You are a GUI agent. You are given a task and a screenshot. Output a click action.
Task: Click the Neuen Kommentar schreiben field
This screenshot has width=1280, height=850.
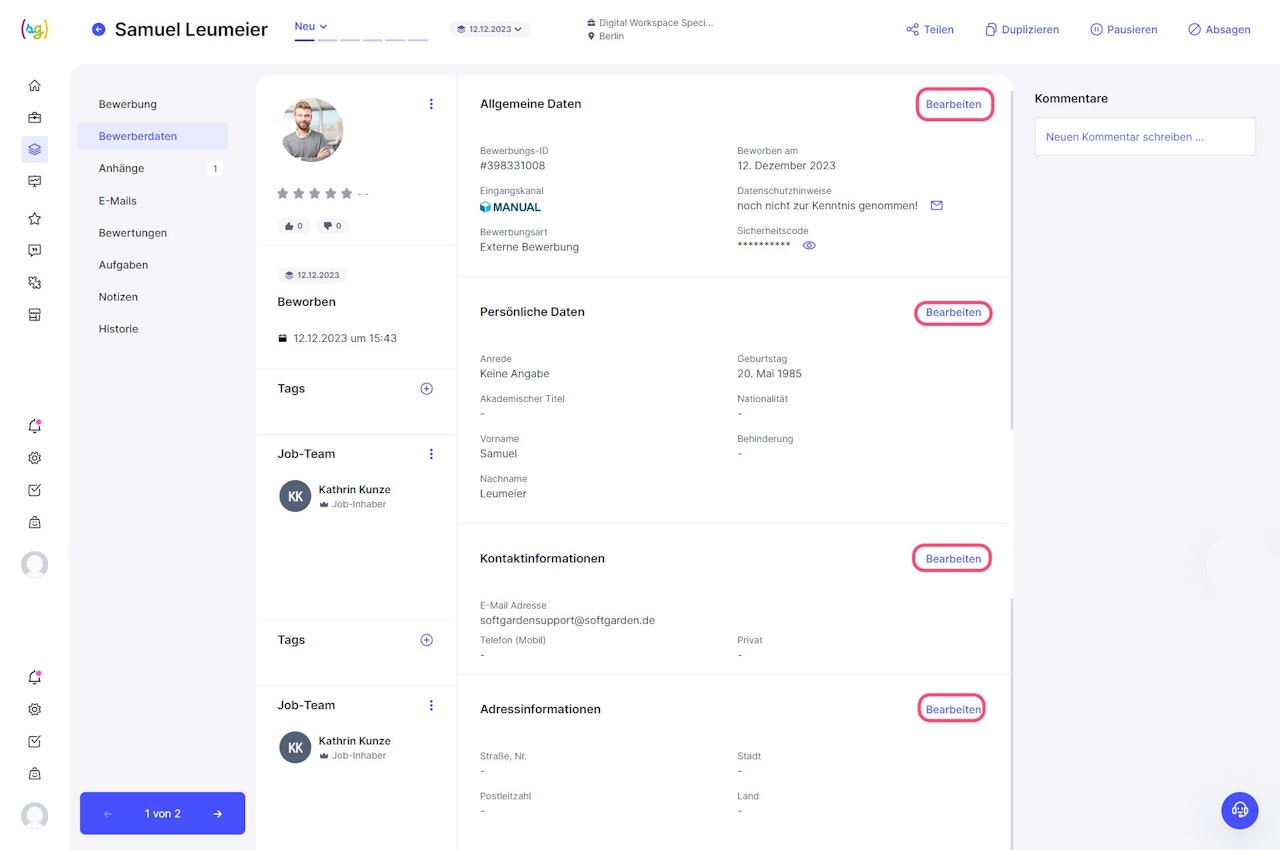tap(1144, 137)
